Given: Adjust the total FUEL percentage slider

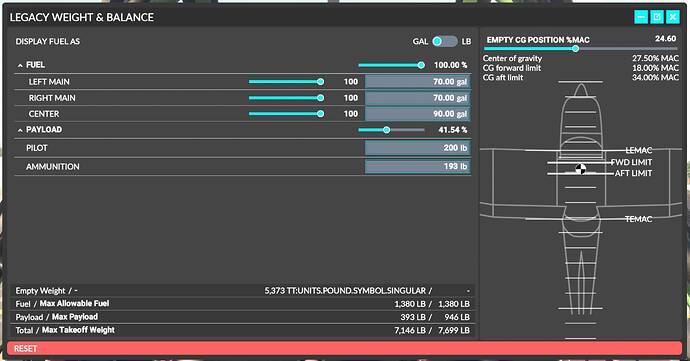Looking at the screenshot, I should [391, 65].
